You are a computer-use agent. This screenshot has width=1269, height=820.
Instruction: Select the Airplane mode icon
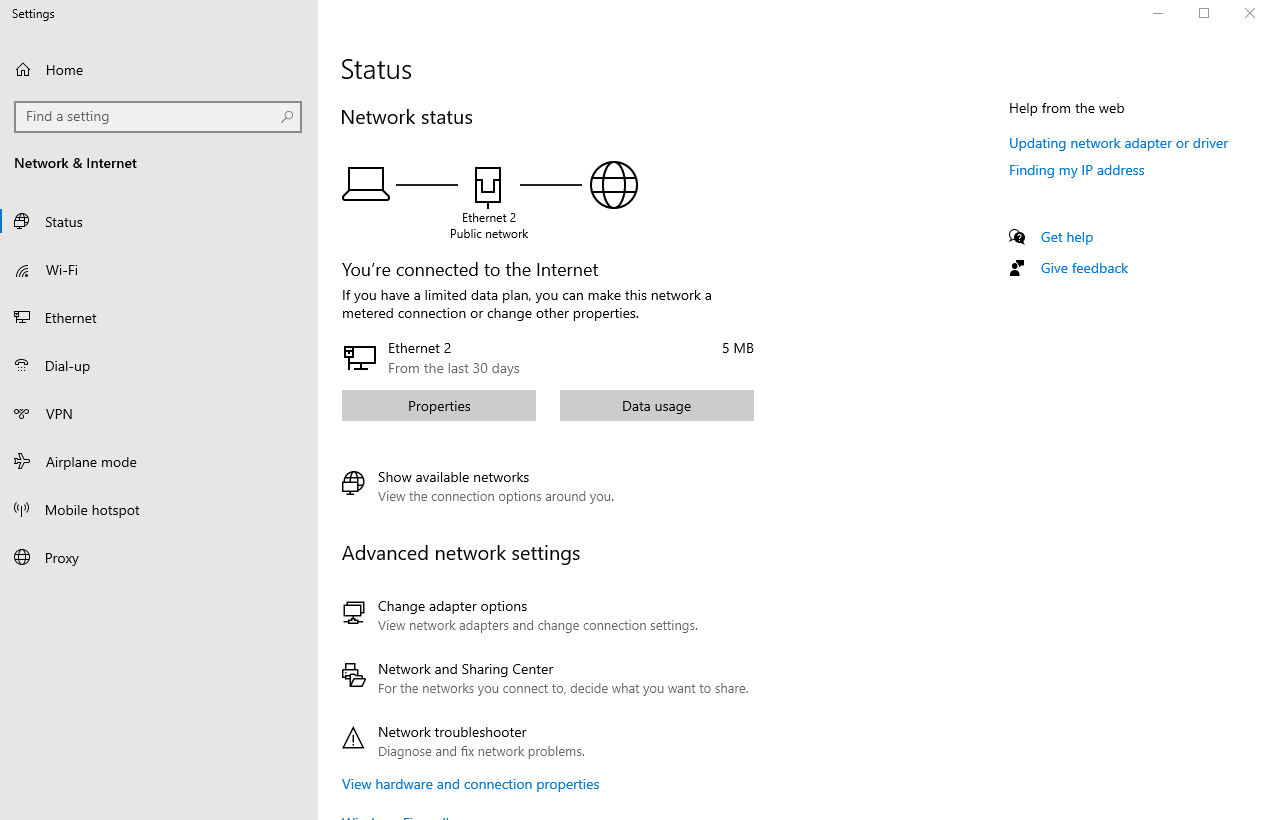[x=22, y=462]
